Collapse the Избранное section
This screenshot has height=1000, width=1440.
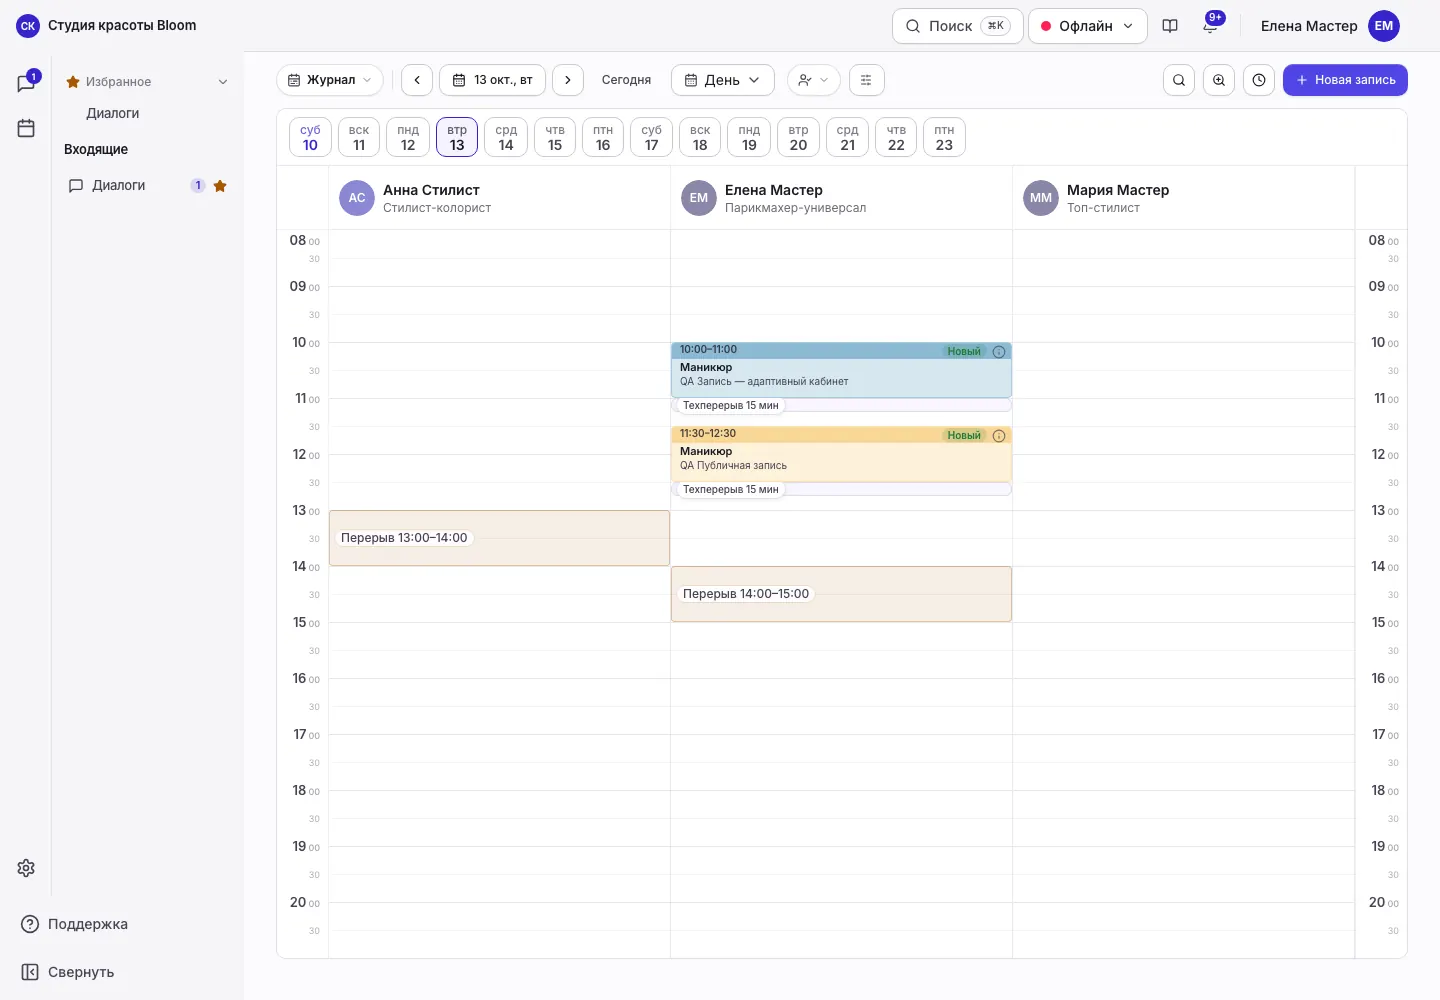[223, 82]
